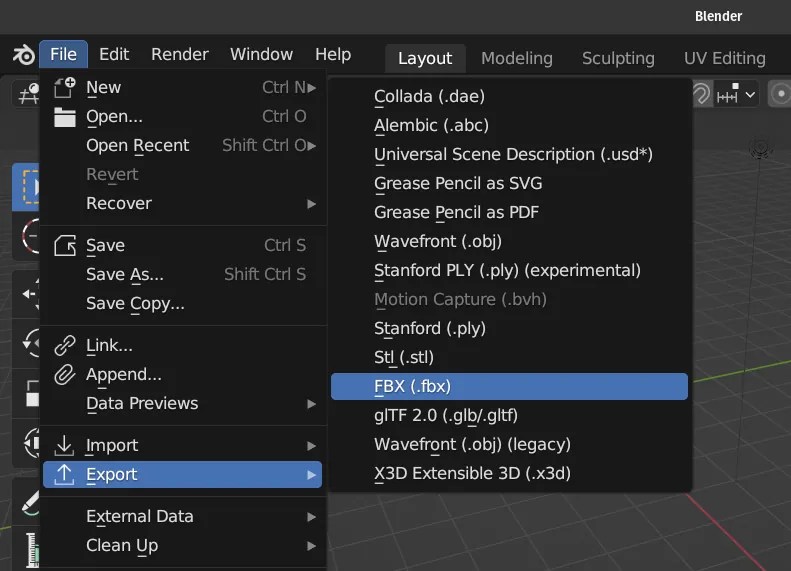Viewport: 791px width, 571px height.
Task: Click the Import download-arrow icon
Action: (x=64, y=445)
